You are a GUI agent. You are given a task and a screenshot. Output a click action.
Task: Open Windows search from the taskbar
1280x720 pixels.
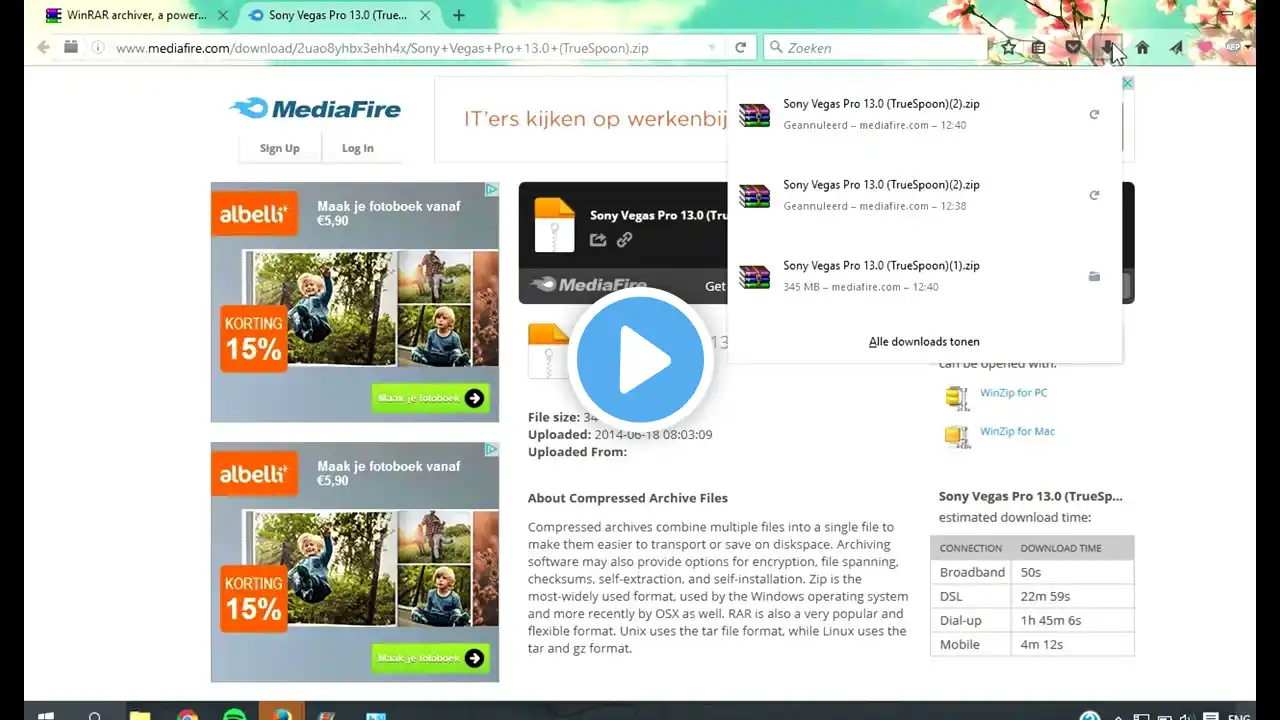click(95, 714)
